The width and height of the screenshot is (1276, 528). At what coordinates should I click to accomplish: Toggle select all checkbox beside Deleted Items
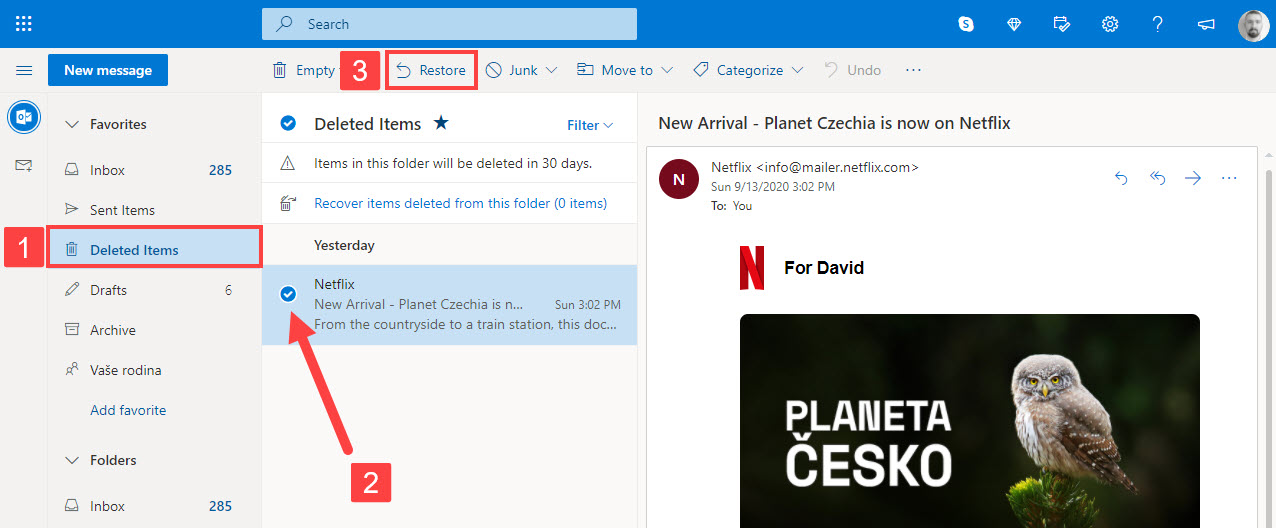click(x=288, y=124)
